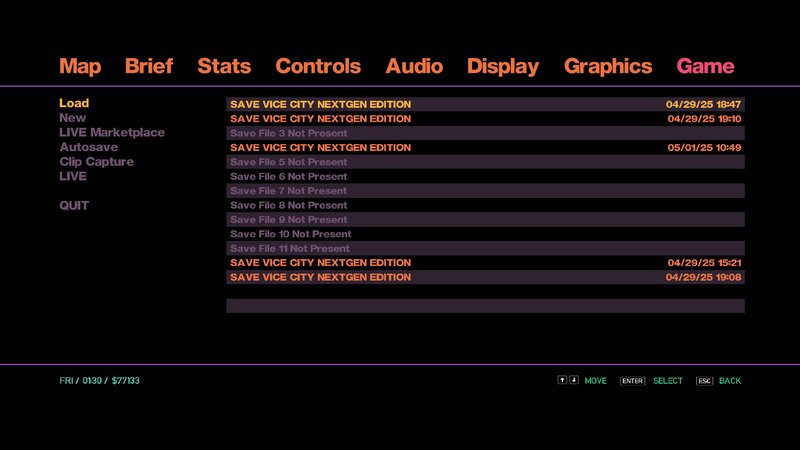
Task: Open the Map tab
Action: pyautogui.click(x=80, y=66)
